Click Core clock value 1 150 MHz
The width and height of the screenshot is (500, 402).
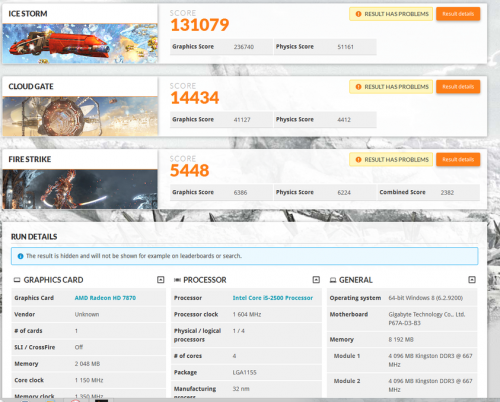(x=89, y=380)
